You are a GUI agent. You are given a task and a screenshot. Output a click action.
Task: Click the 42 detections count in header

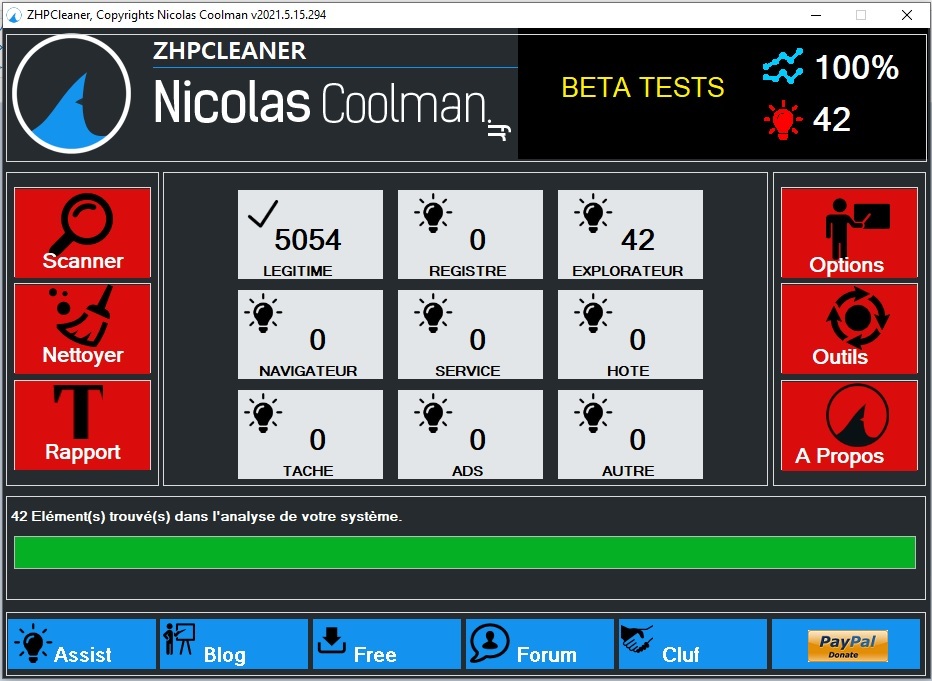pos(832,119)
